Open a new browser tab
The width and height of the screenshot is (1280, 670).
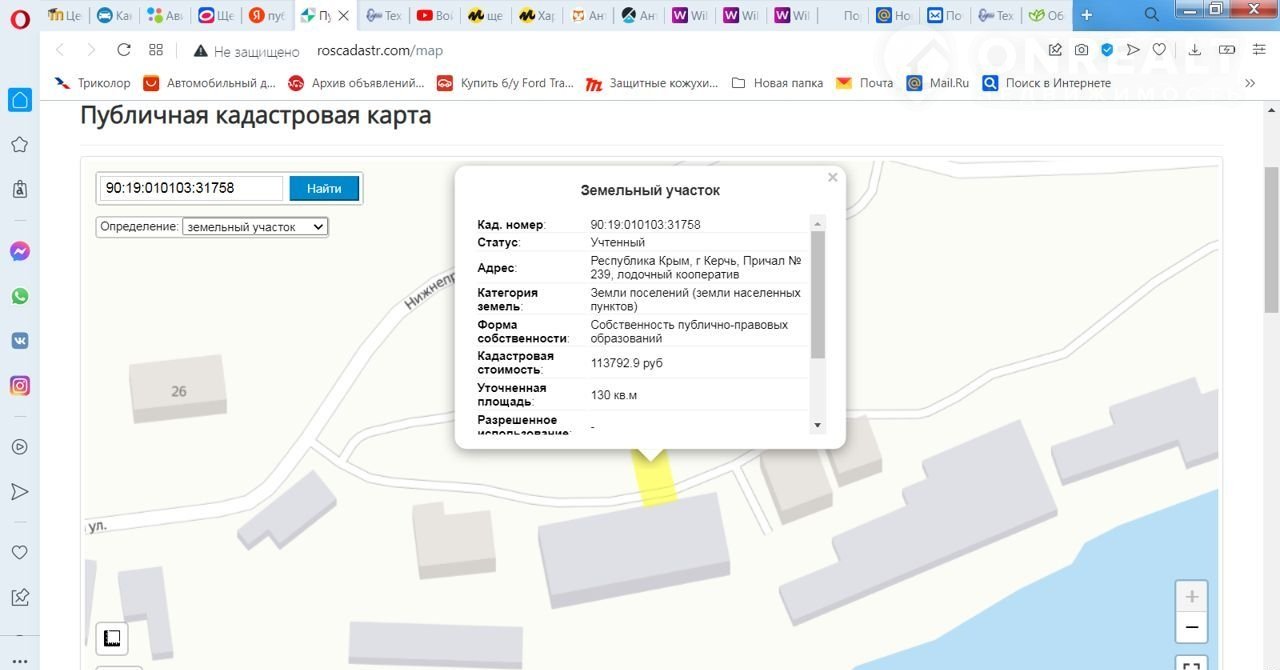point(1087,15)
